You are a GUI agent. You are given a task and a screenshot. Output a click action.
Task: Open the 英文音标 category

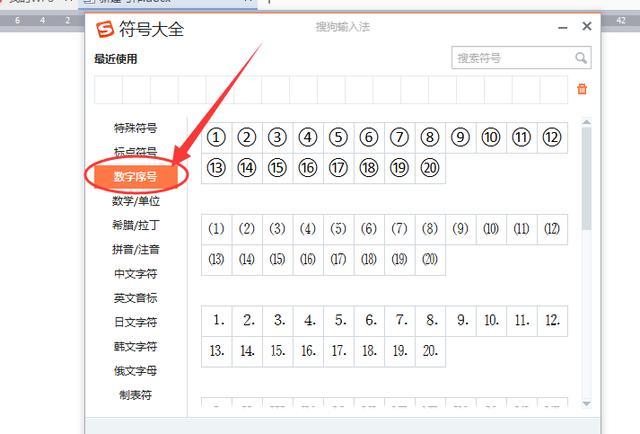pyautogui.click(x=136, y=298)
